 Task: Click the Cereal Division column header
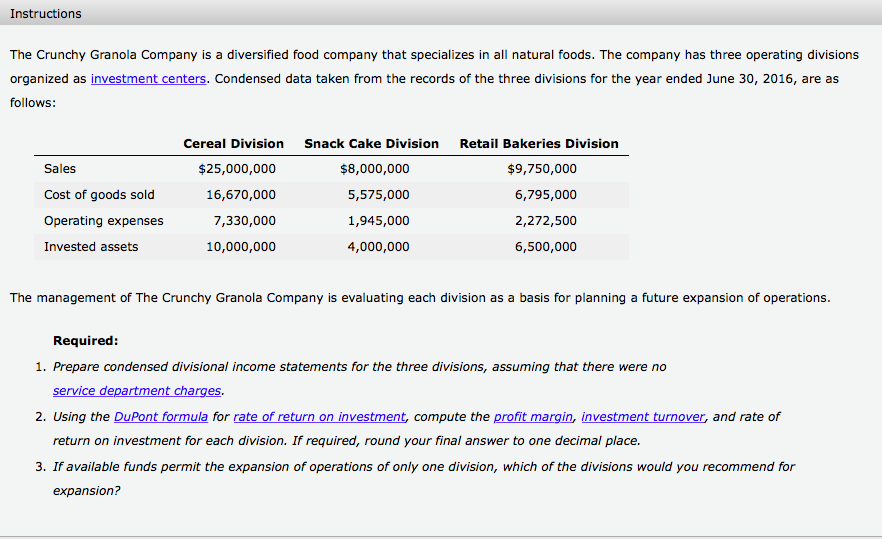pyautogui.click(x=233, y=143)
